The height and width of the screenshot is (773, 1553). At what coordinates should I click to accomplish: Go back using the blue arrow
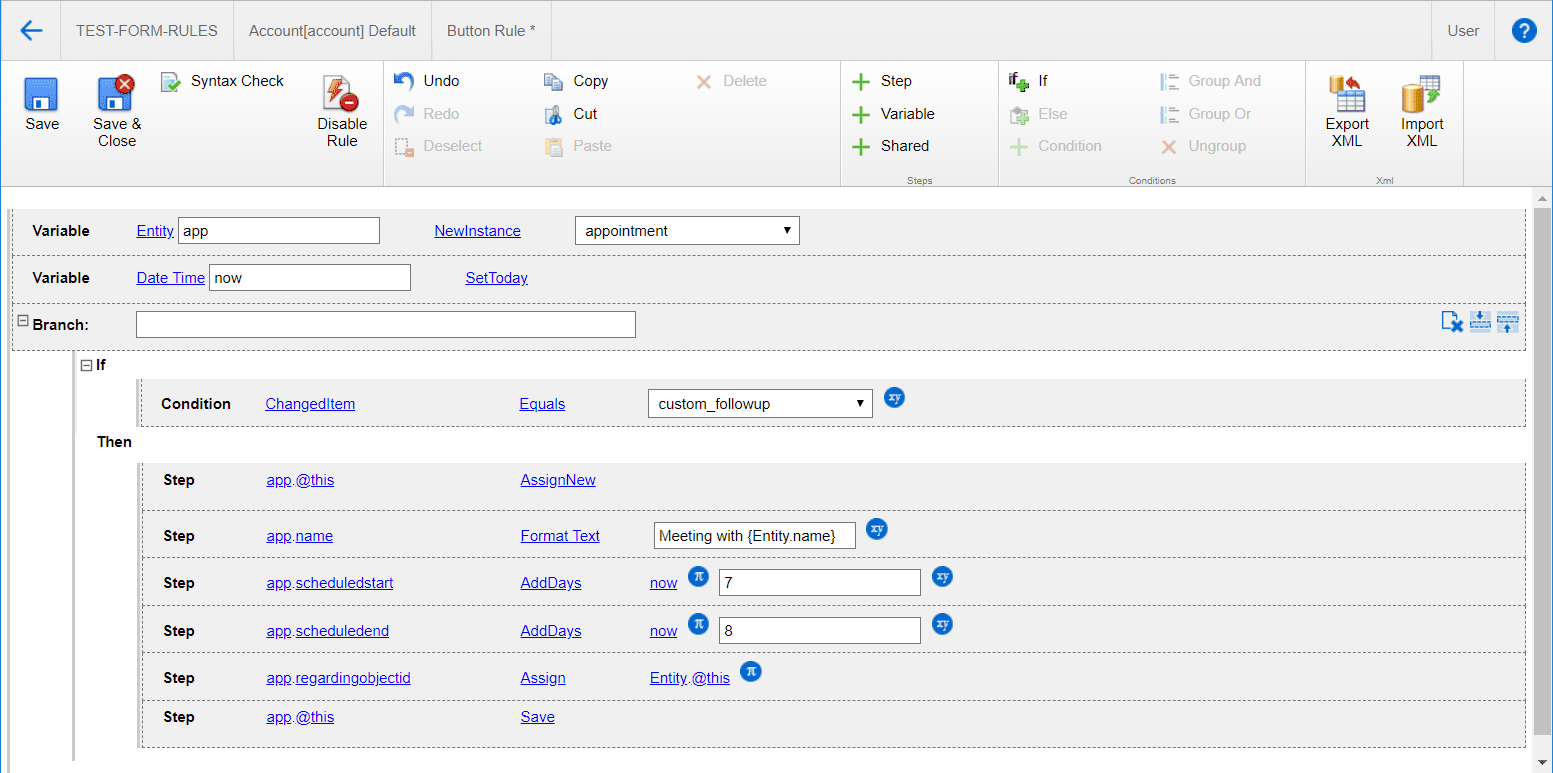31,30
